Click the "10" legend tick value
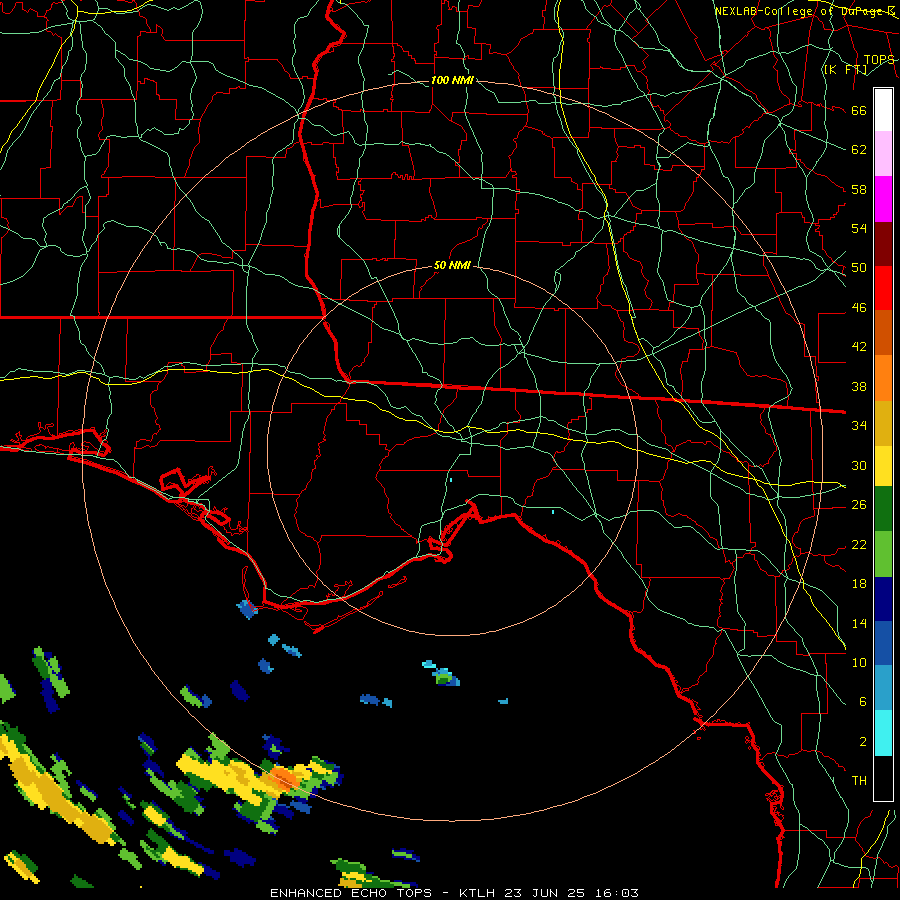 pos(859,662)
